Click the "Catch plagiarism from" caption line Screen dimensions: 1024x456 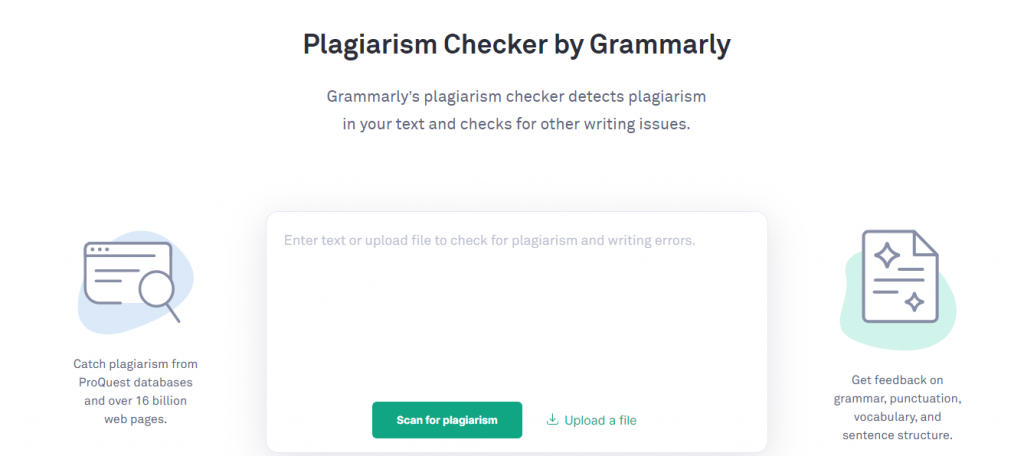(x=135, y=364)
